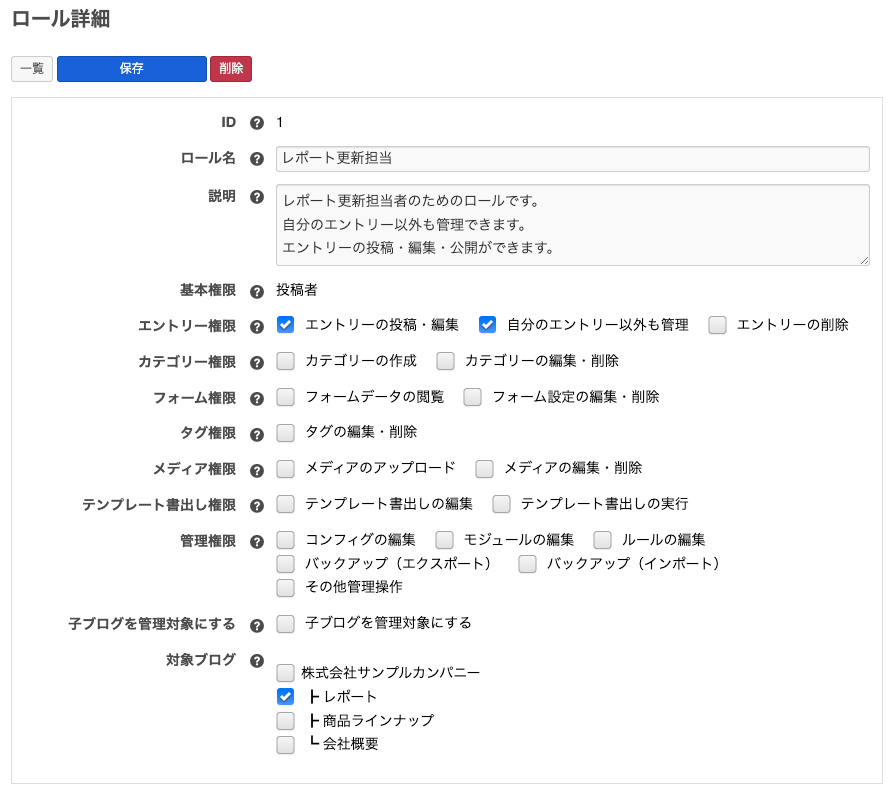Click the help icon beside ロール名
Screen dimensions: 894x797
pos(256,159)
